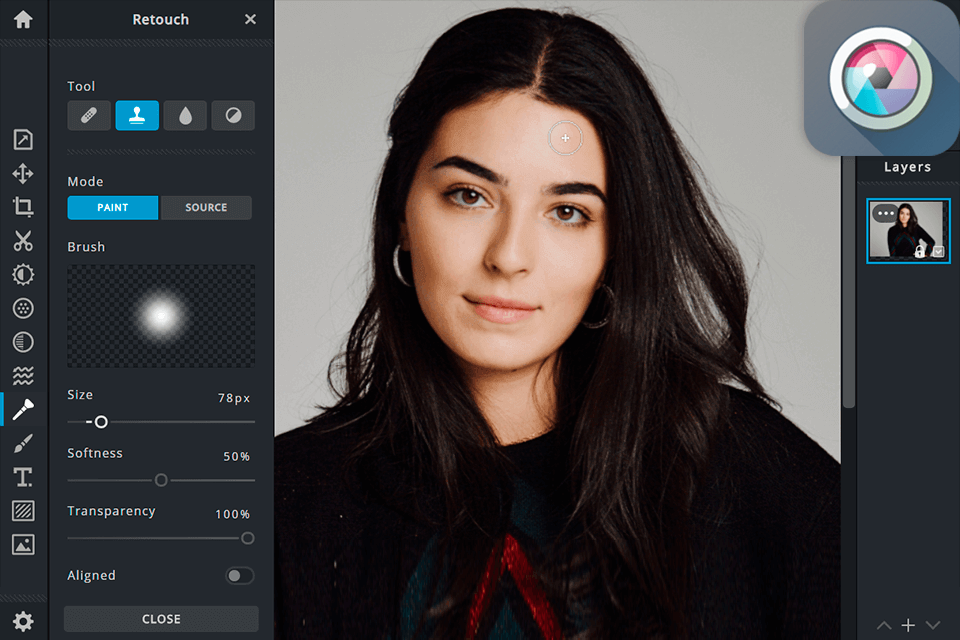Open the Add image tool
This screenshot has height=640, width=960.
pos(23,544)
